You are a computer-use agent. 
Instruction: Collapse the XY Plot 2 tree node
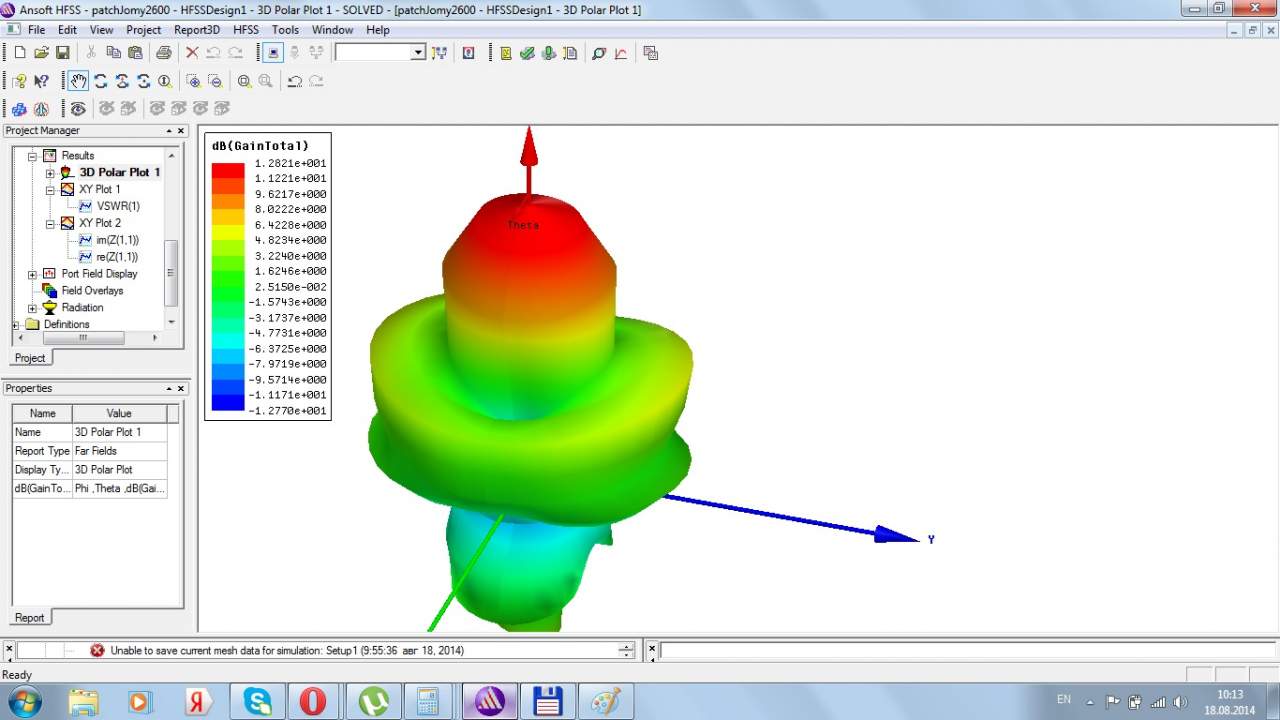50,223
